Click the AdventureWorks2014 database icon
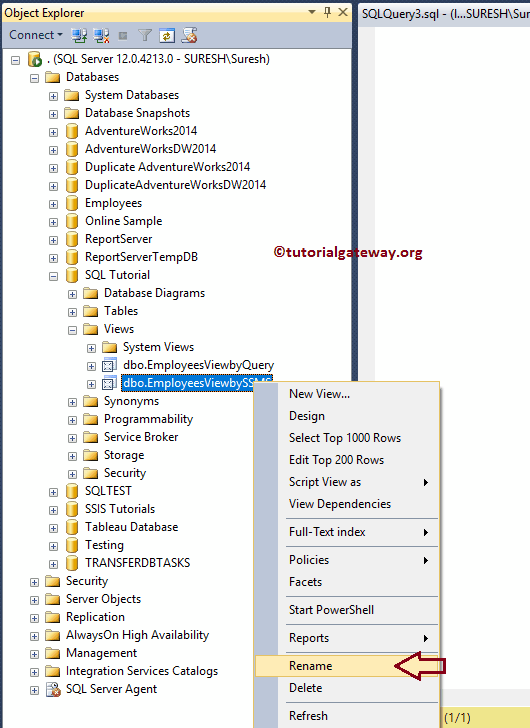The image size is (530, 728). [72, 131]
